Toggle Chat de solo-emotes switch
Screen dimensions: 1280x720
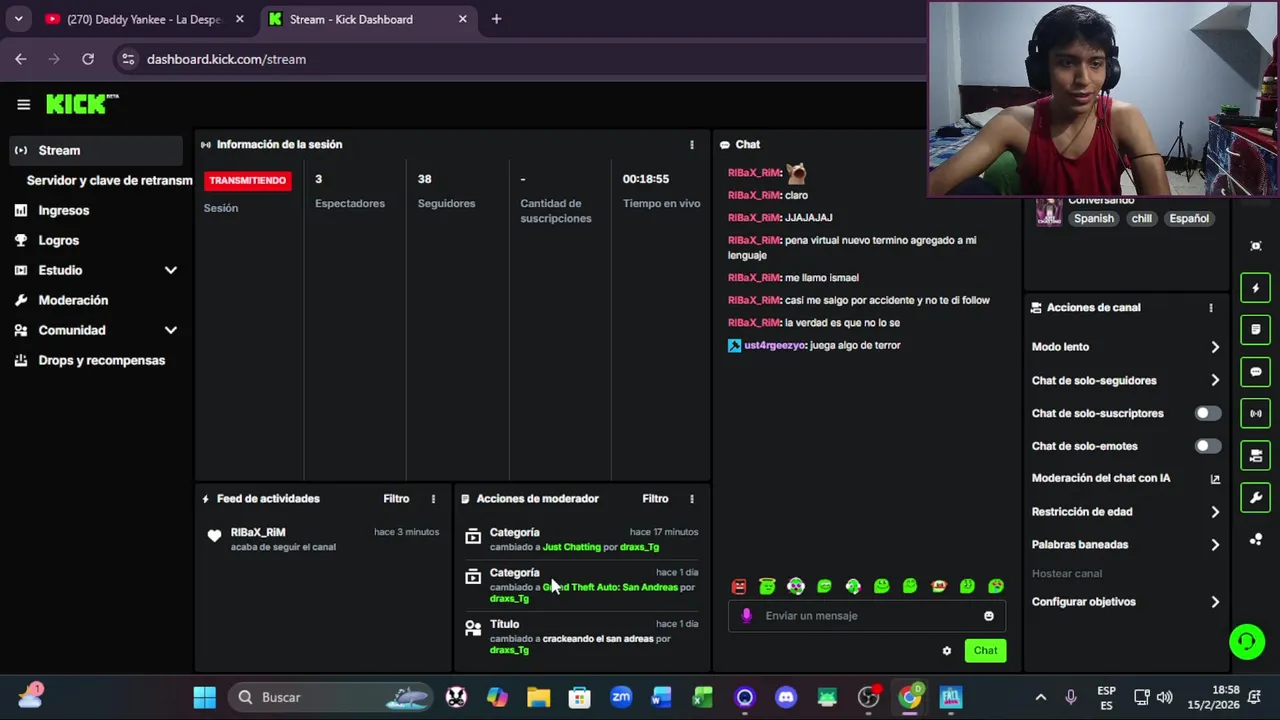1208,446
